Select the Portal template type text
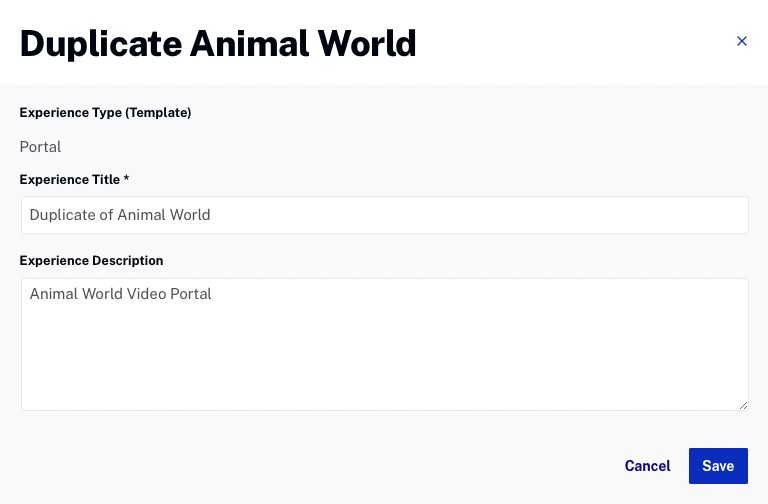The width and height of the screenshot is (768, 504). (x=40, y=147)
